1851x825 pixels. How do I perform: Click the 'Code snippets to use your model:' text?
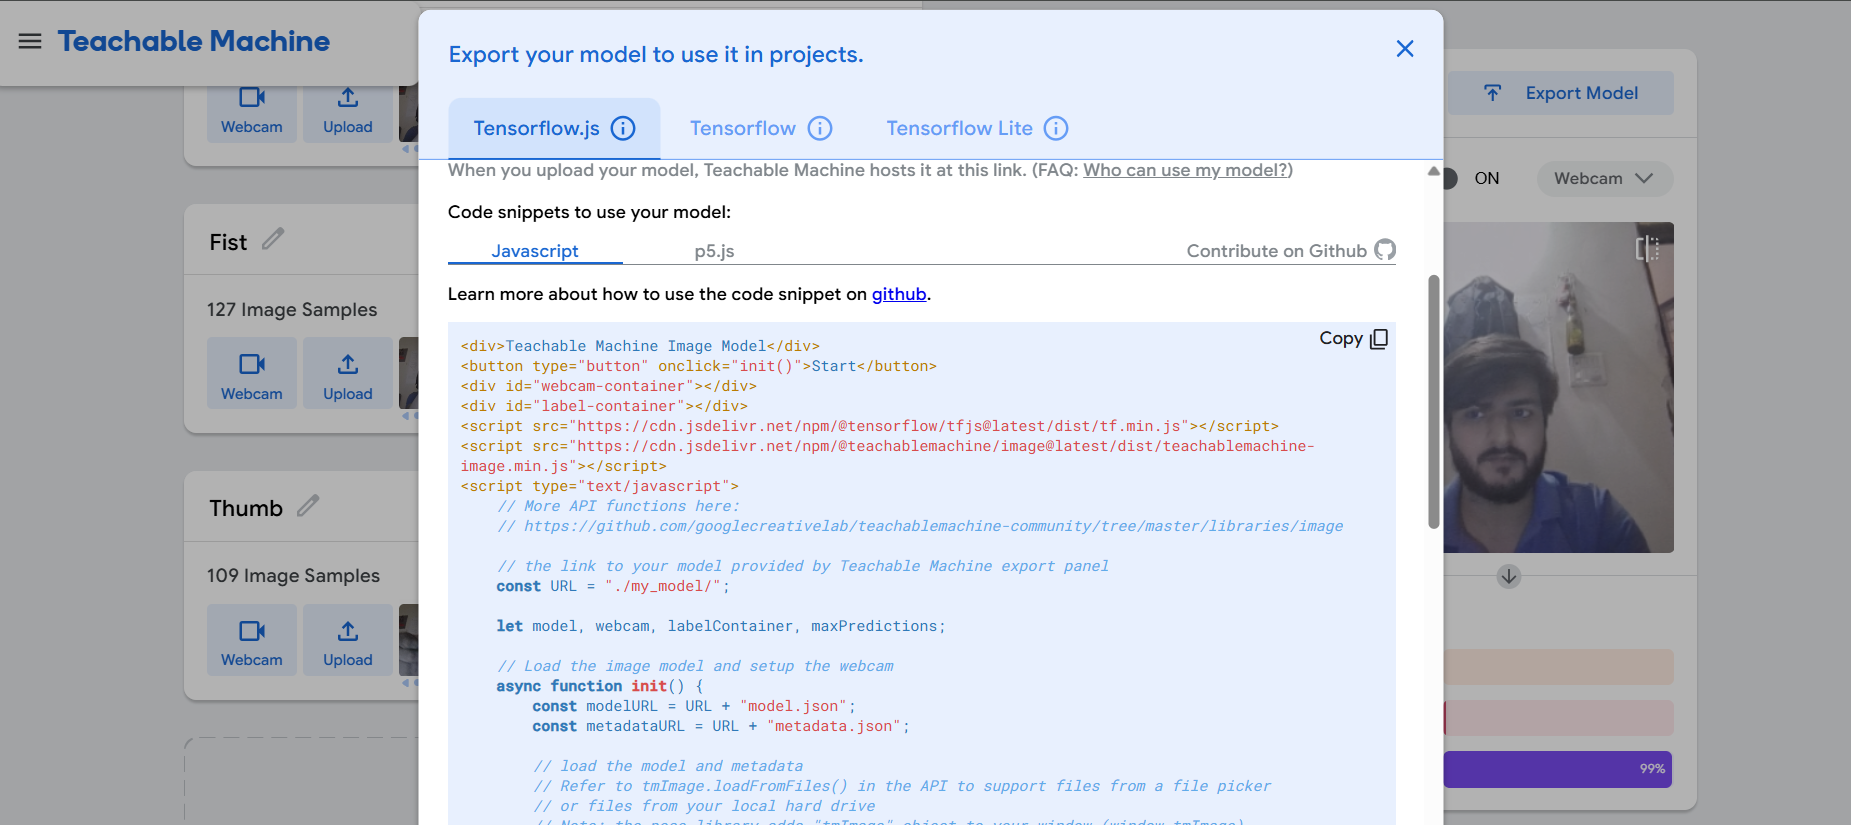(589, 212)
